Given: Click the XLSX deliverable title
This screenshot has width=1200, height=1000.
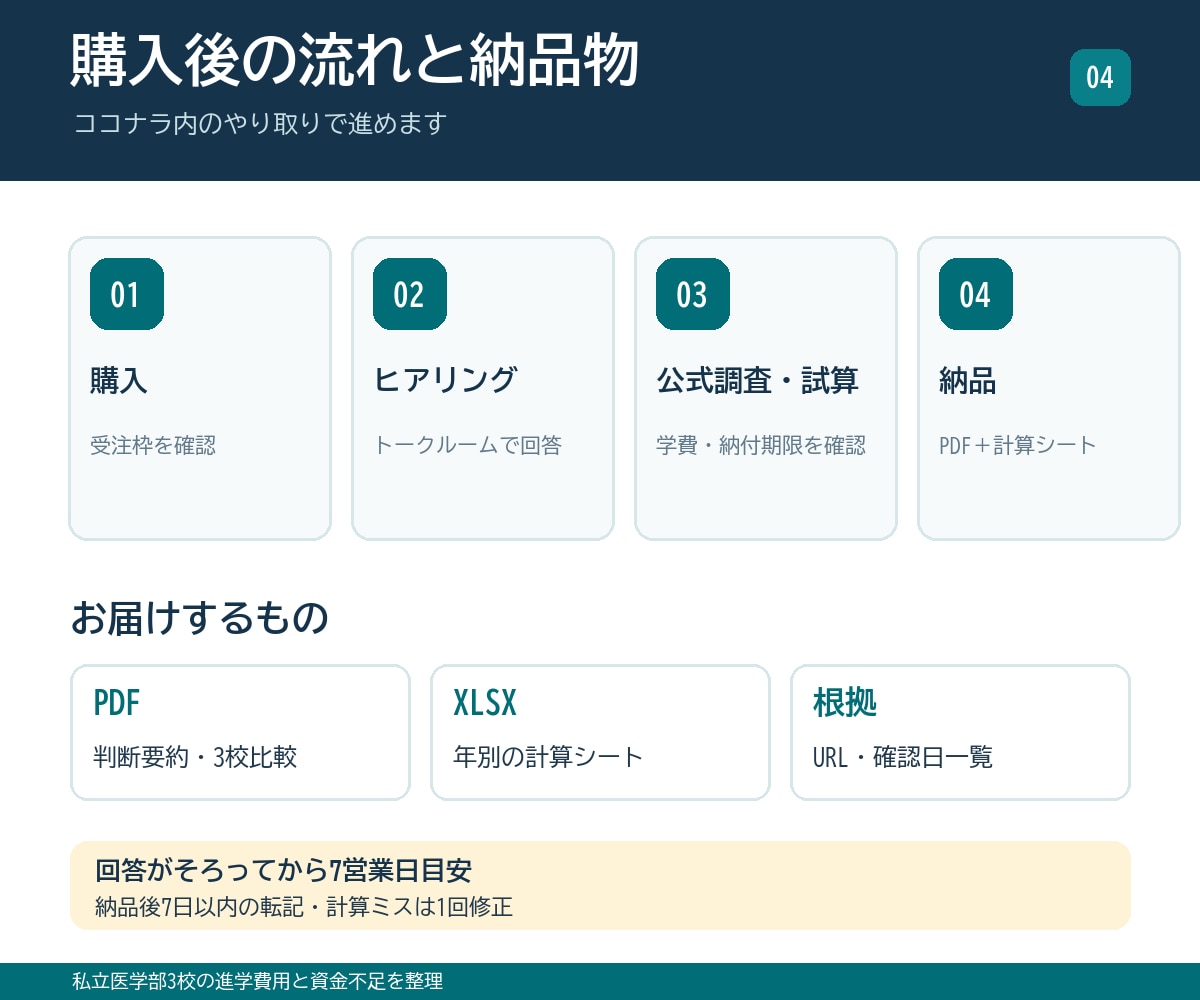Looking at the screenshot, I should point(485,704).
